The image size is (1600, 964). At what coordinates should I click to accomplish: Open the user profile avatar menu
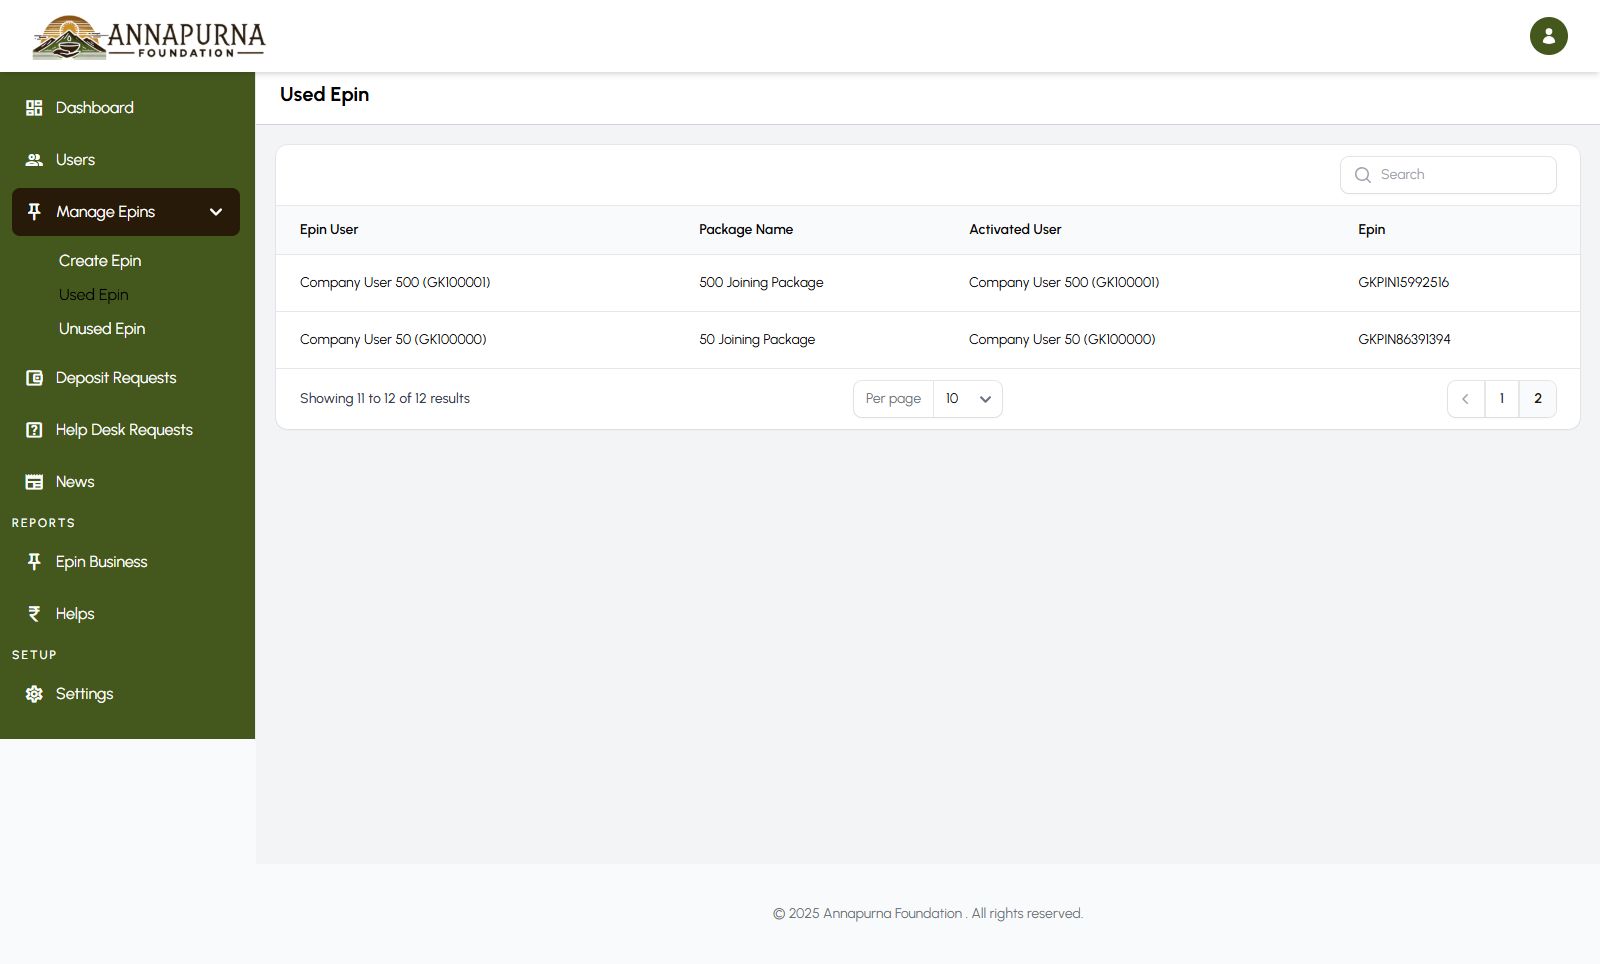(1548, 36)
